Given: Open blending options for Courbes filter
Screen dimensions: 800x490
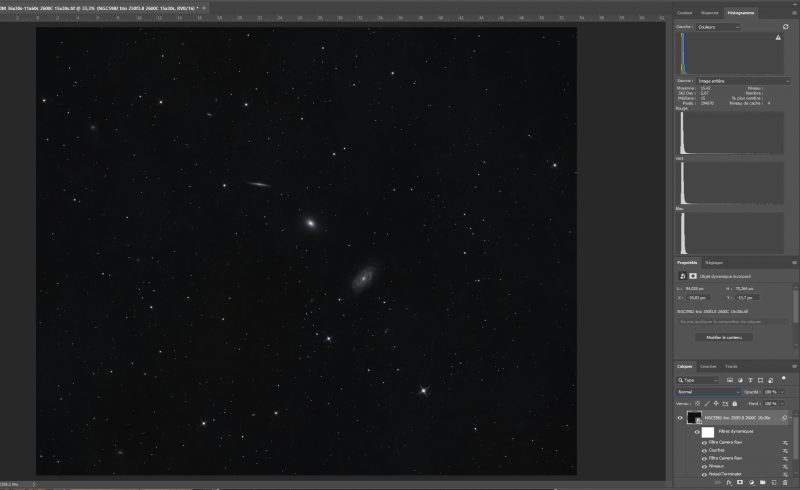Looking at the screenshot, I should (x=785, y=450).
